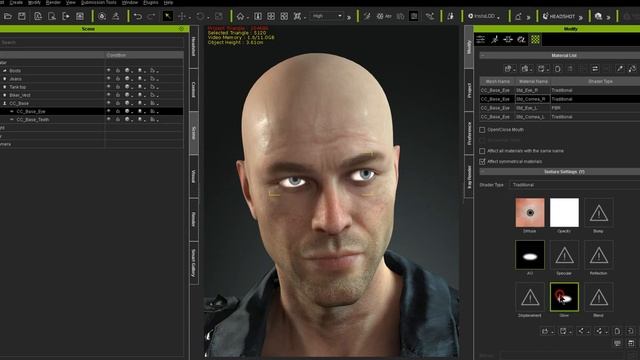
Task: Open the Plugins menu
Action: [151, 2]
